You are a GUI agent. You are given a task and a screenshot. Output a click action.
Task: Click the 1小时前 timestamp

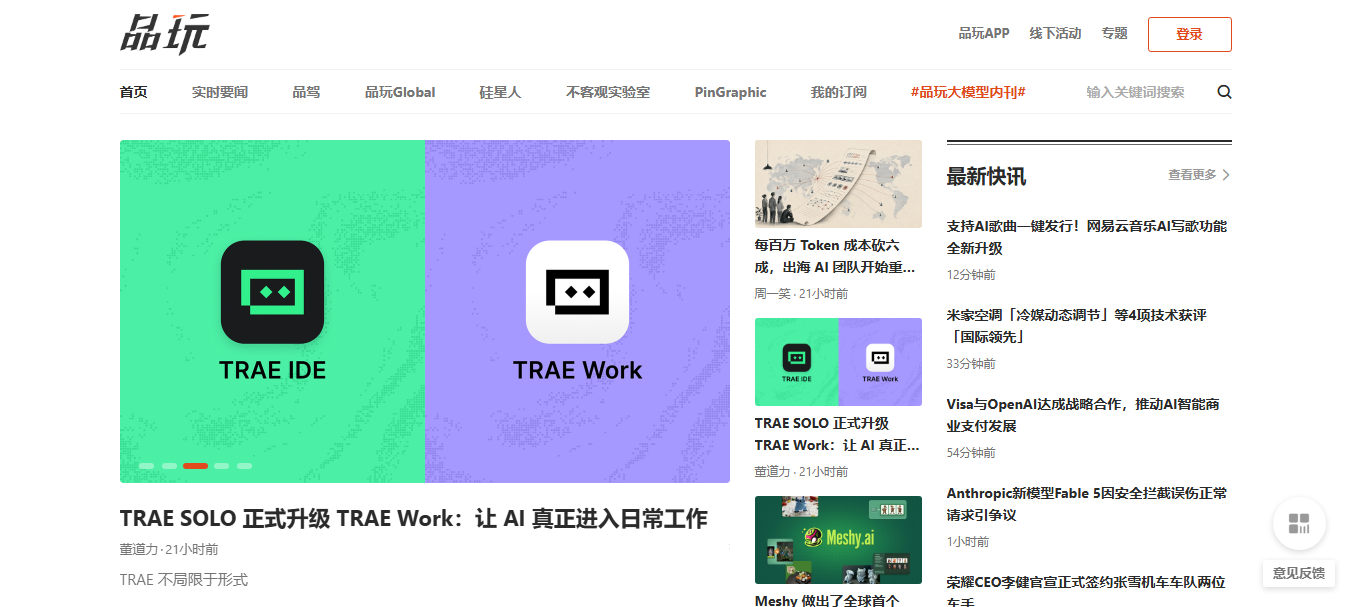[968, 541]
